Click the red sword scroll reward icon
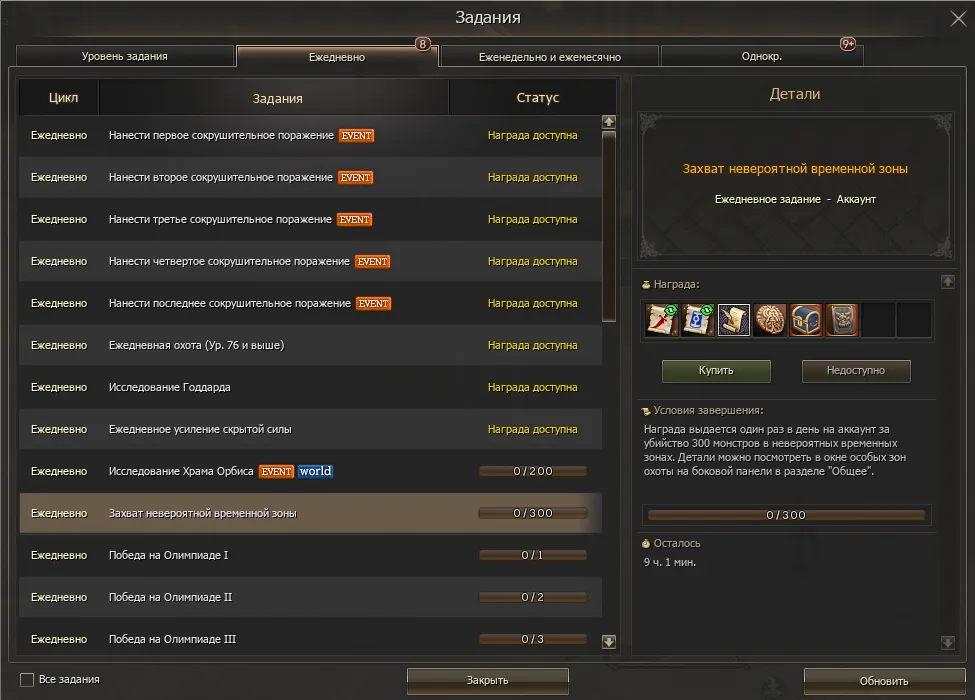The width and height of the screenshot is (975, 700). [662, 320]
